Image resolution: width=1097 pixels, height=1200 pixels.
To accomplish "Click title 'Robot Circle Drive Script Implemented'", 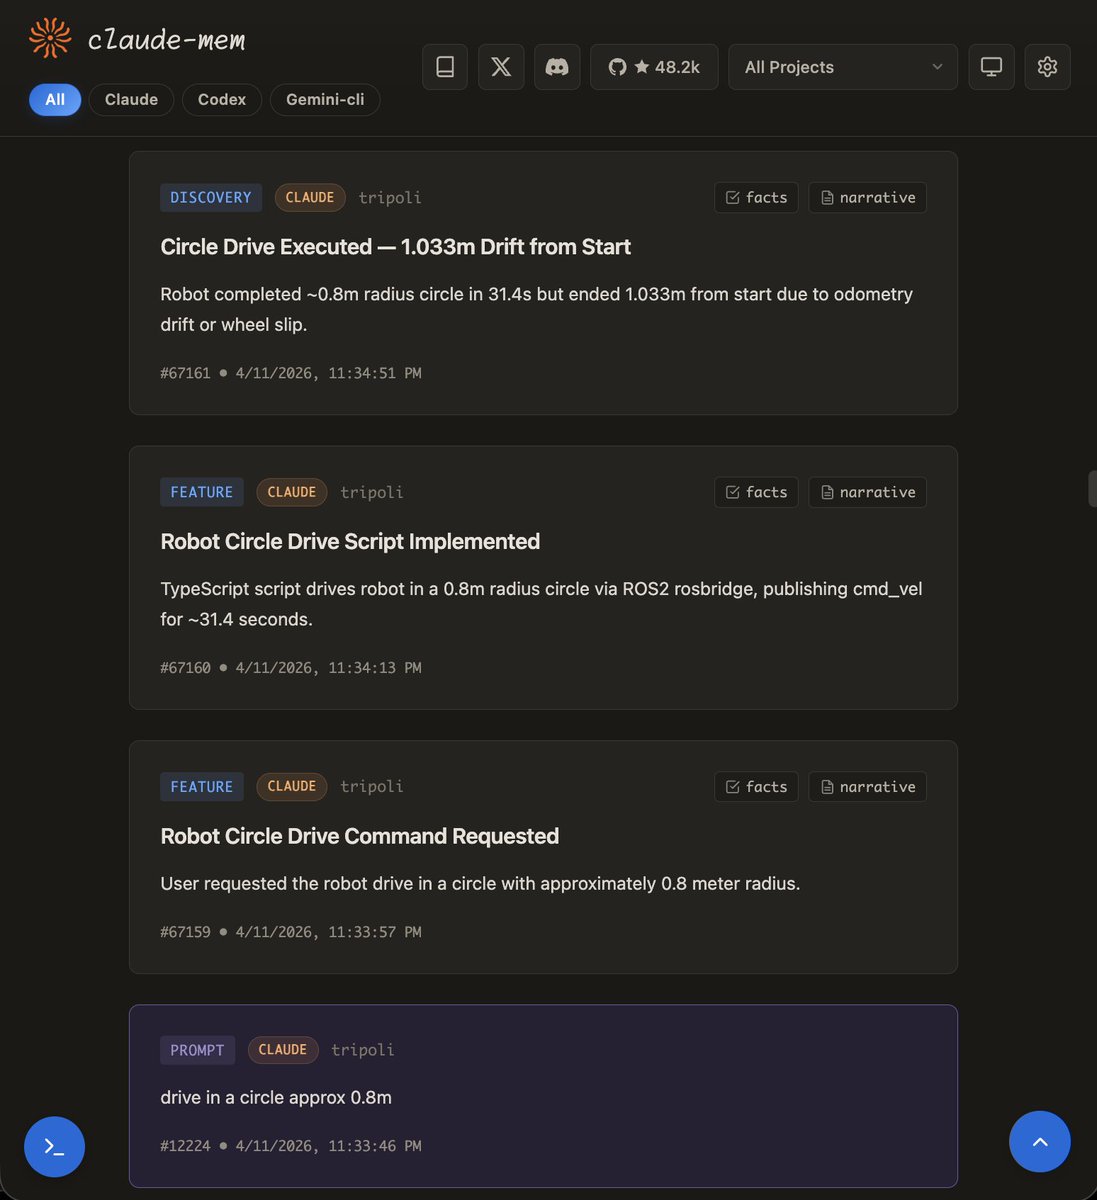I will click(350, 542).
